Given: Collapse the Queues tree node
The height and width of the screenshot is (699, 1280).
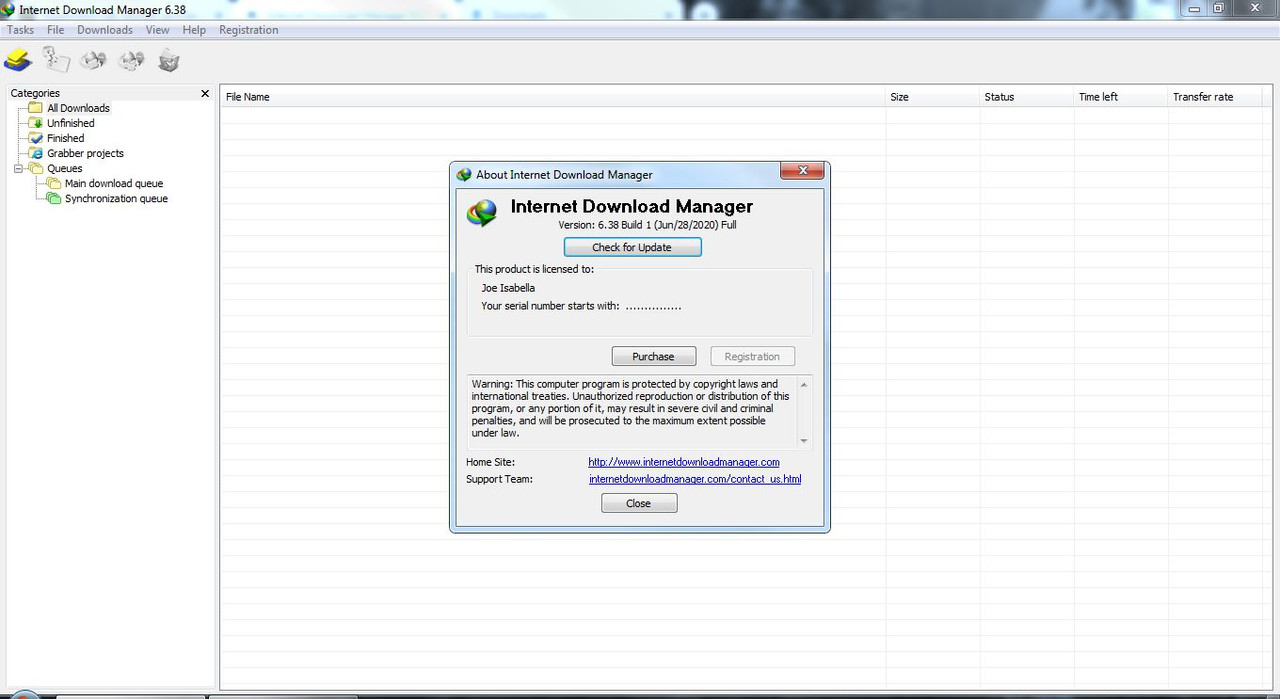Looking at the screenshot, I should point(18,168).
